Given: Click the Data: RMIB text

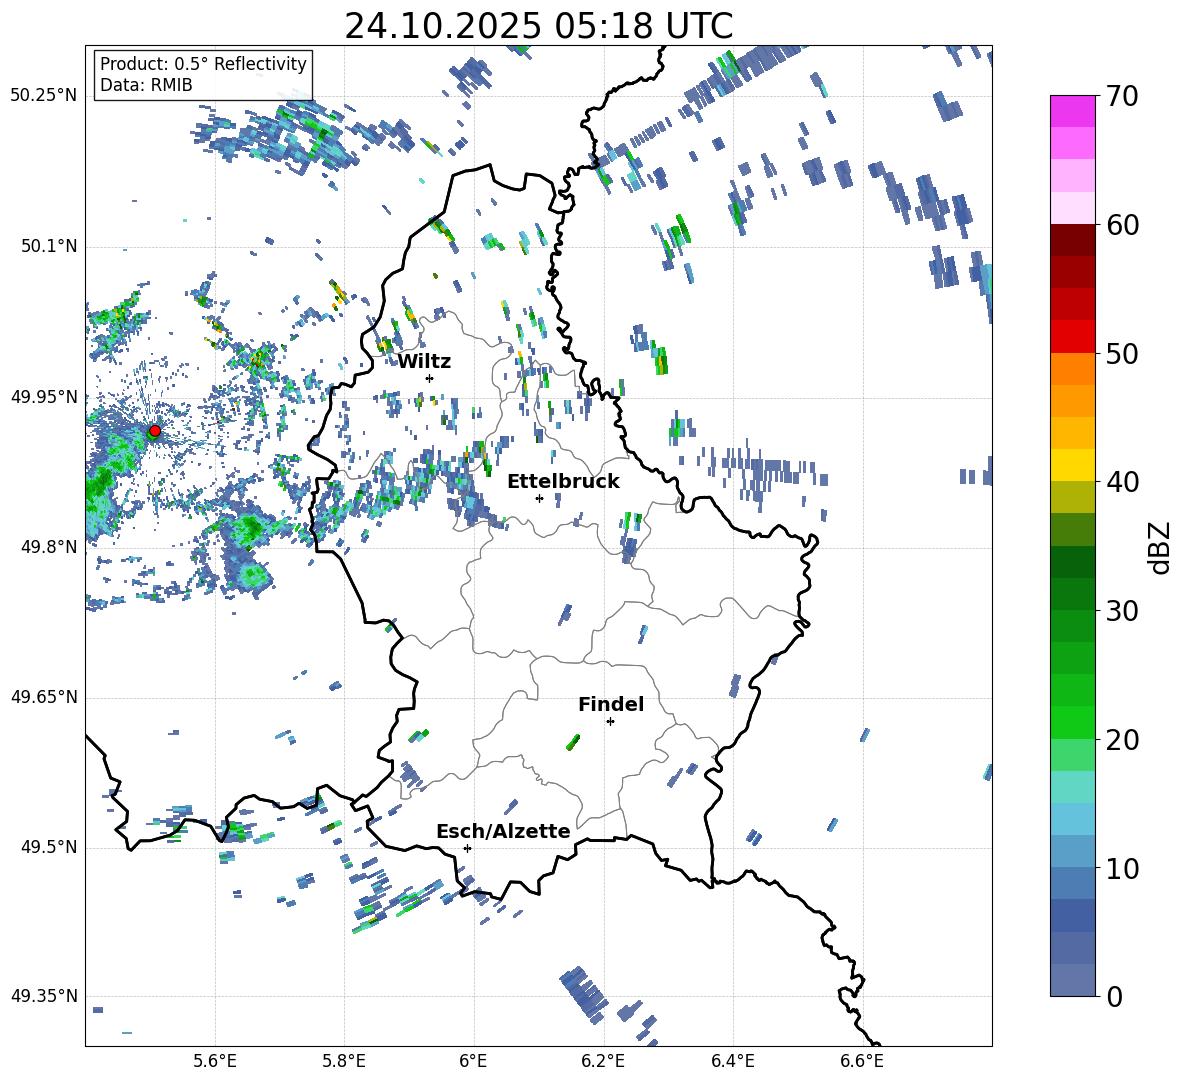Looking at the screenshot, I should pos(146,85).
